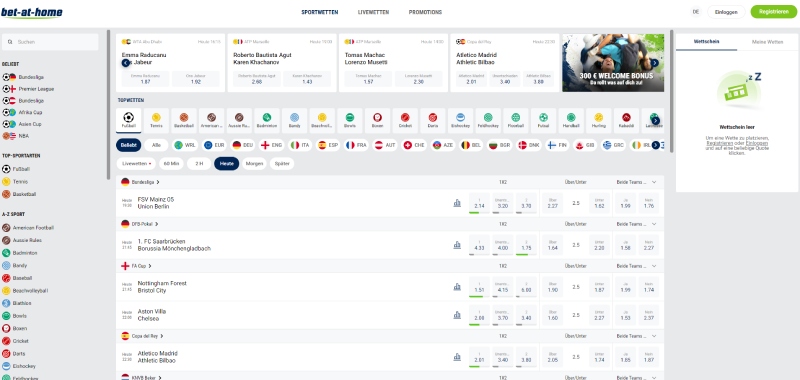Open statistics icon for Nottingham Forest match
Image resolution: width=800 pixels, height=380 pixels.
(457, 287)
